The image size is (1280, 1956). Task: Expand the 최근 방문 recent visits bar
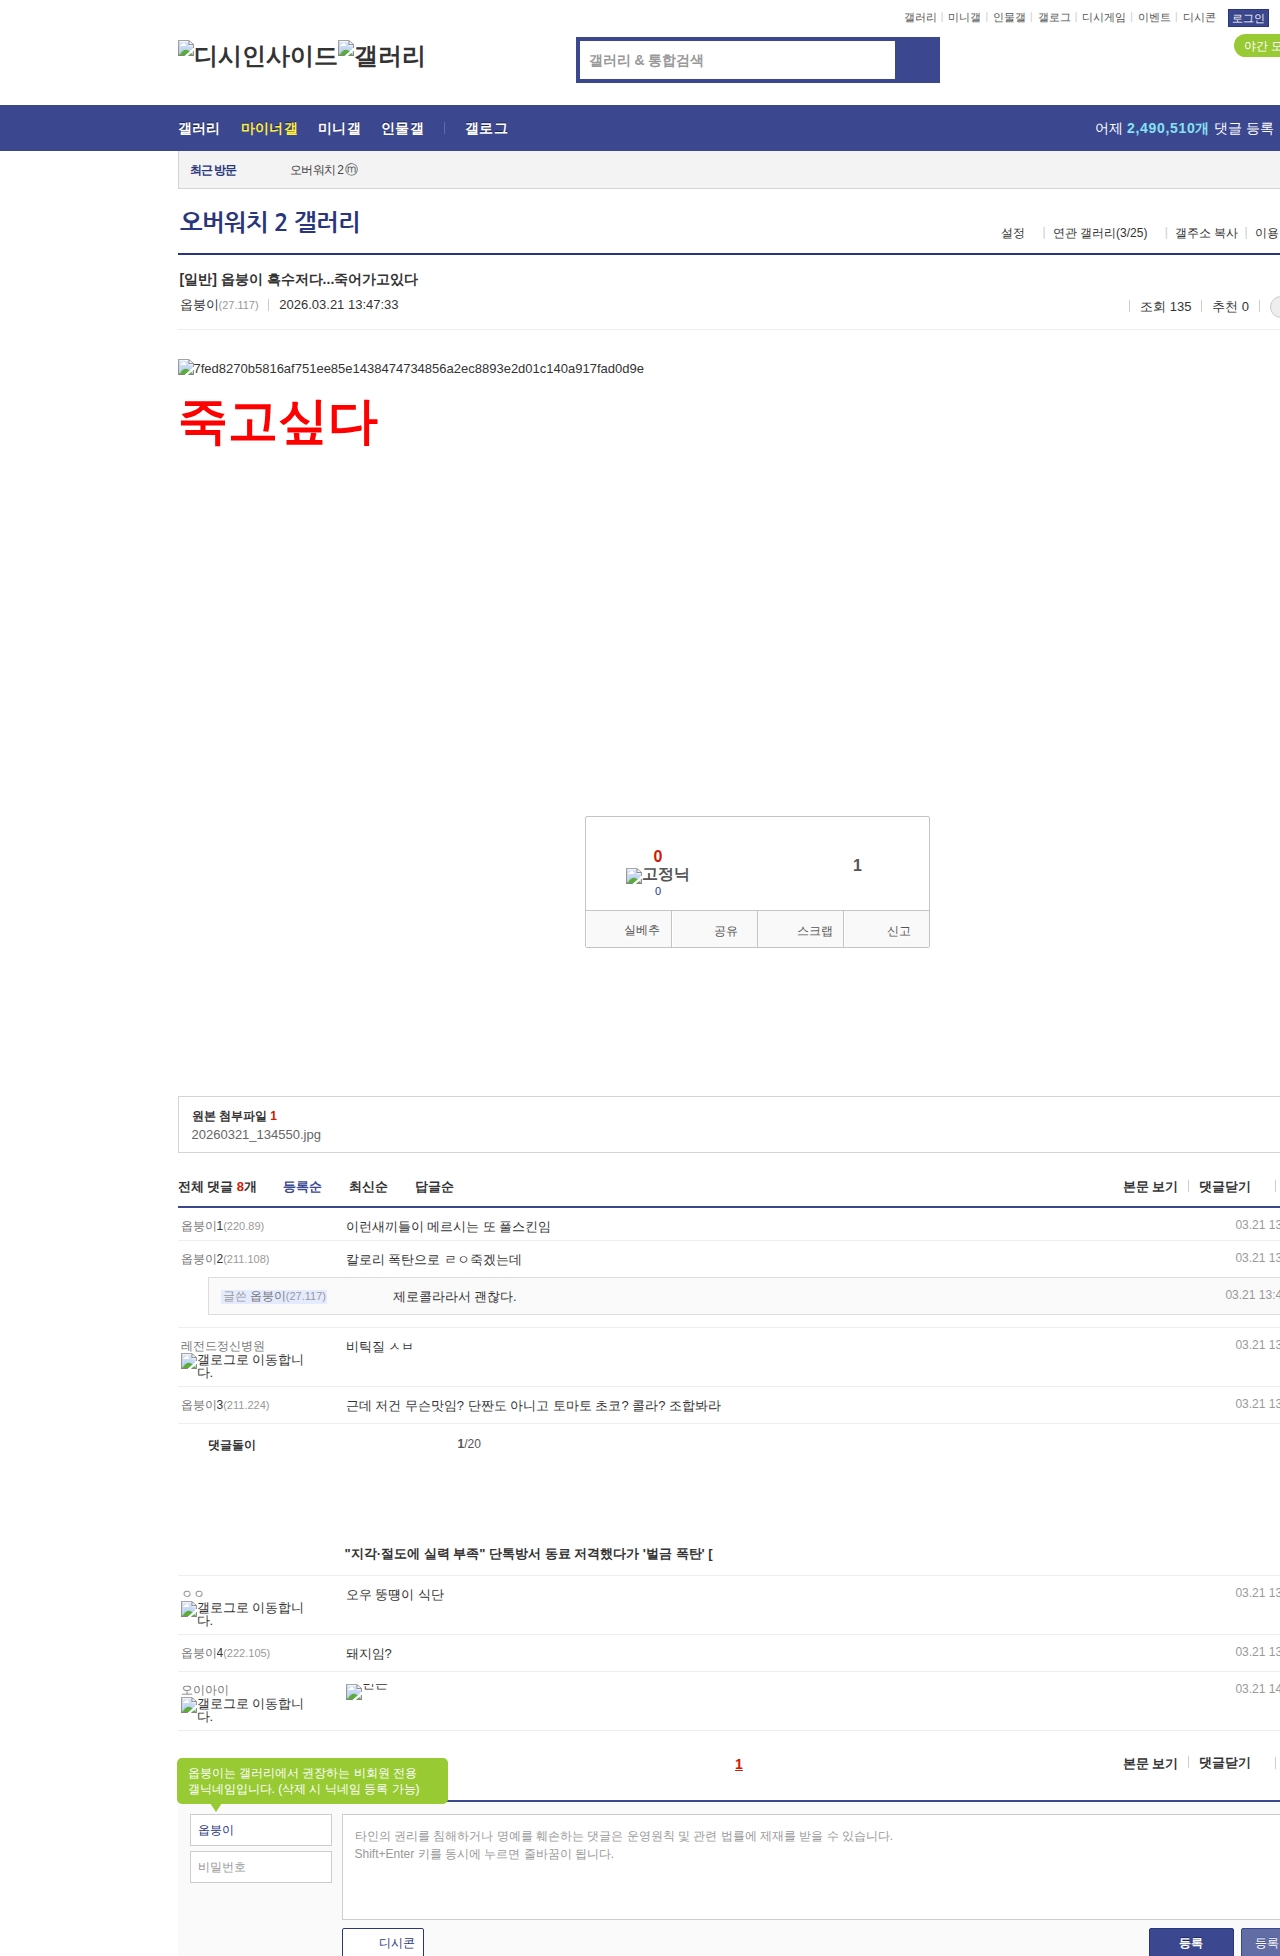(213, 170)
